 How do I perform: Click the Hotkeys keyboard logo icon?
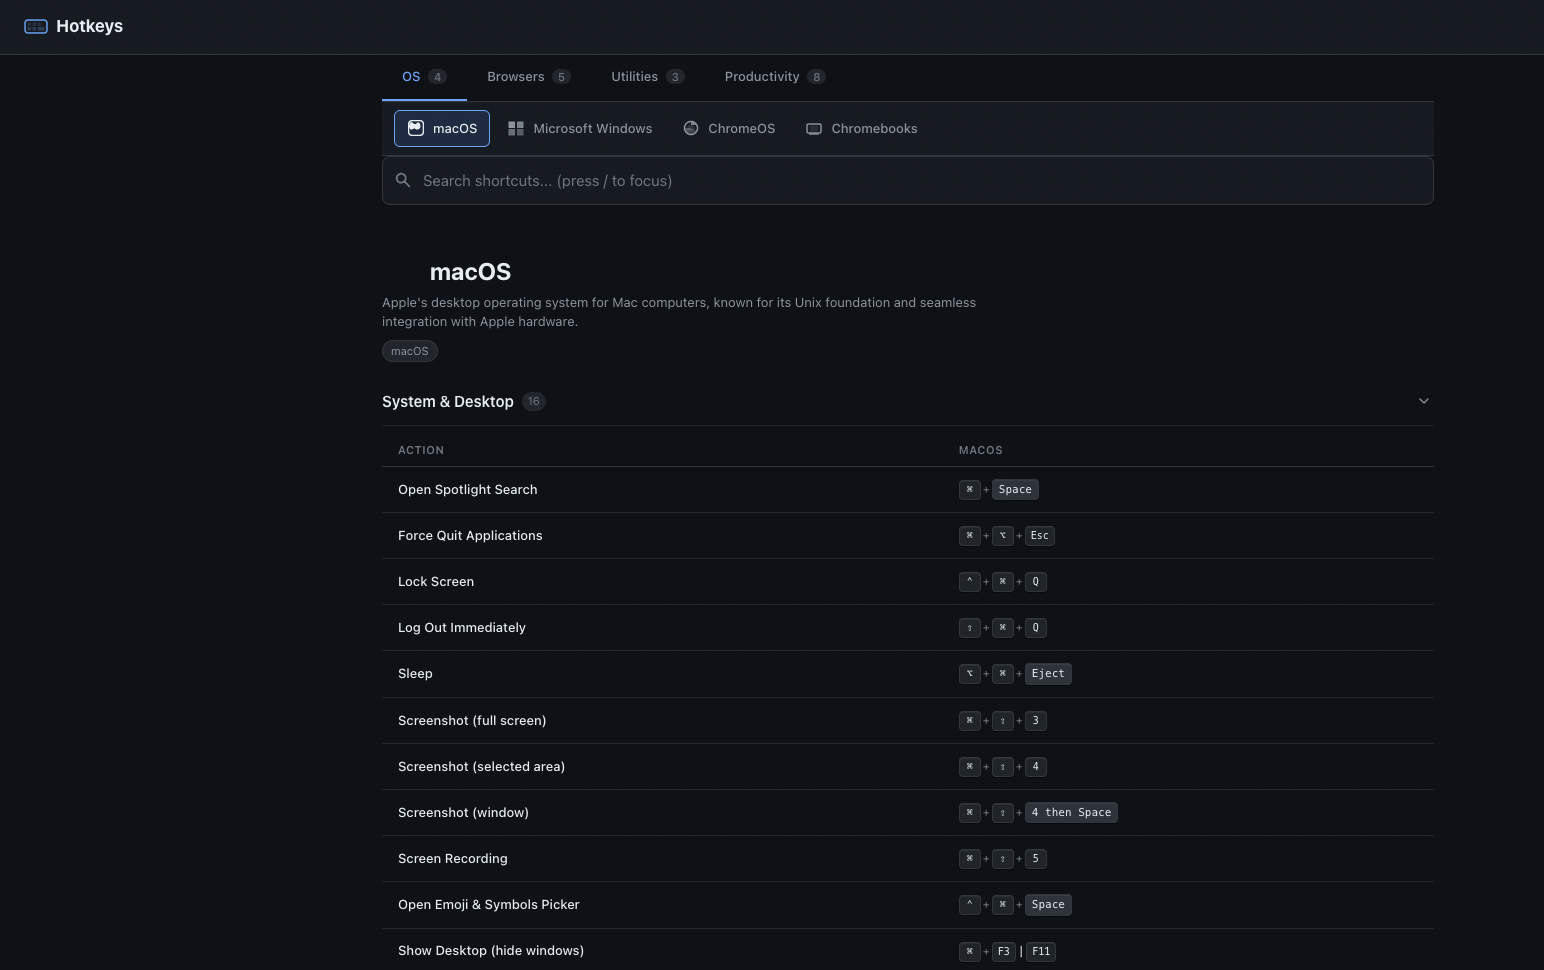click(36, 26)
